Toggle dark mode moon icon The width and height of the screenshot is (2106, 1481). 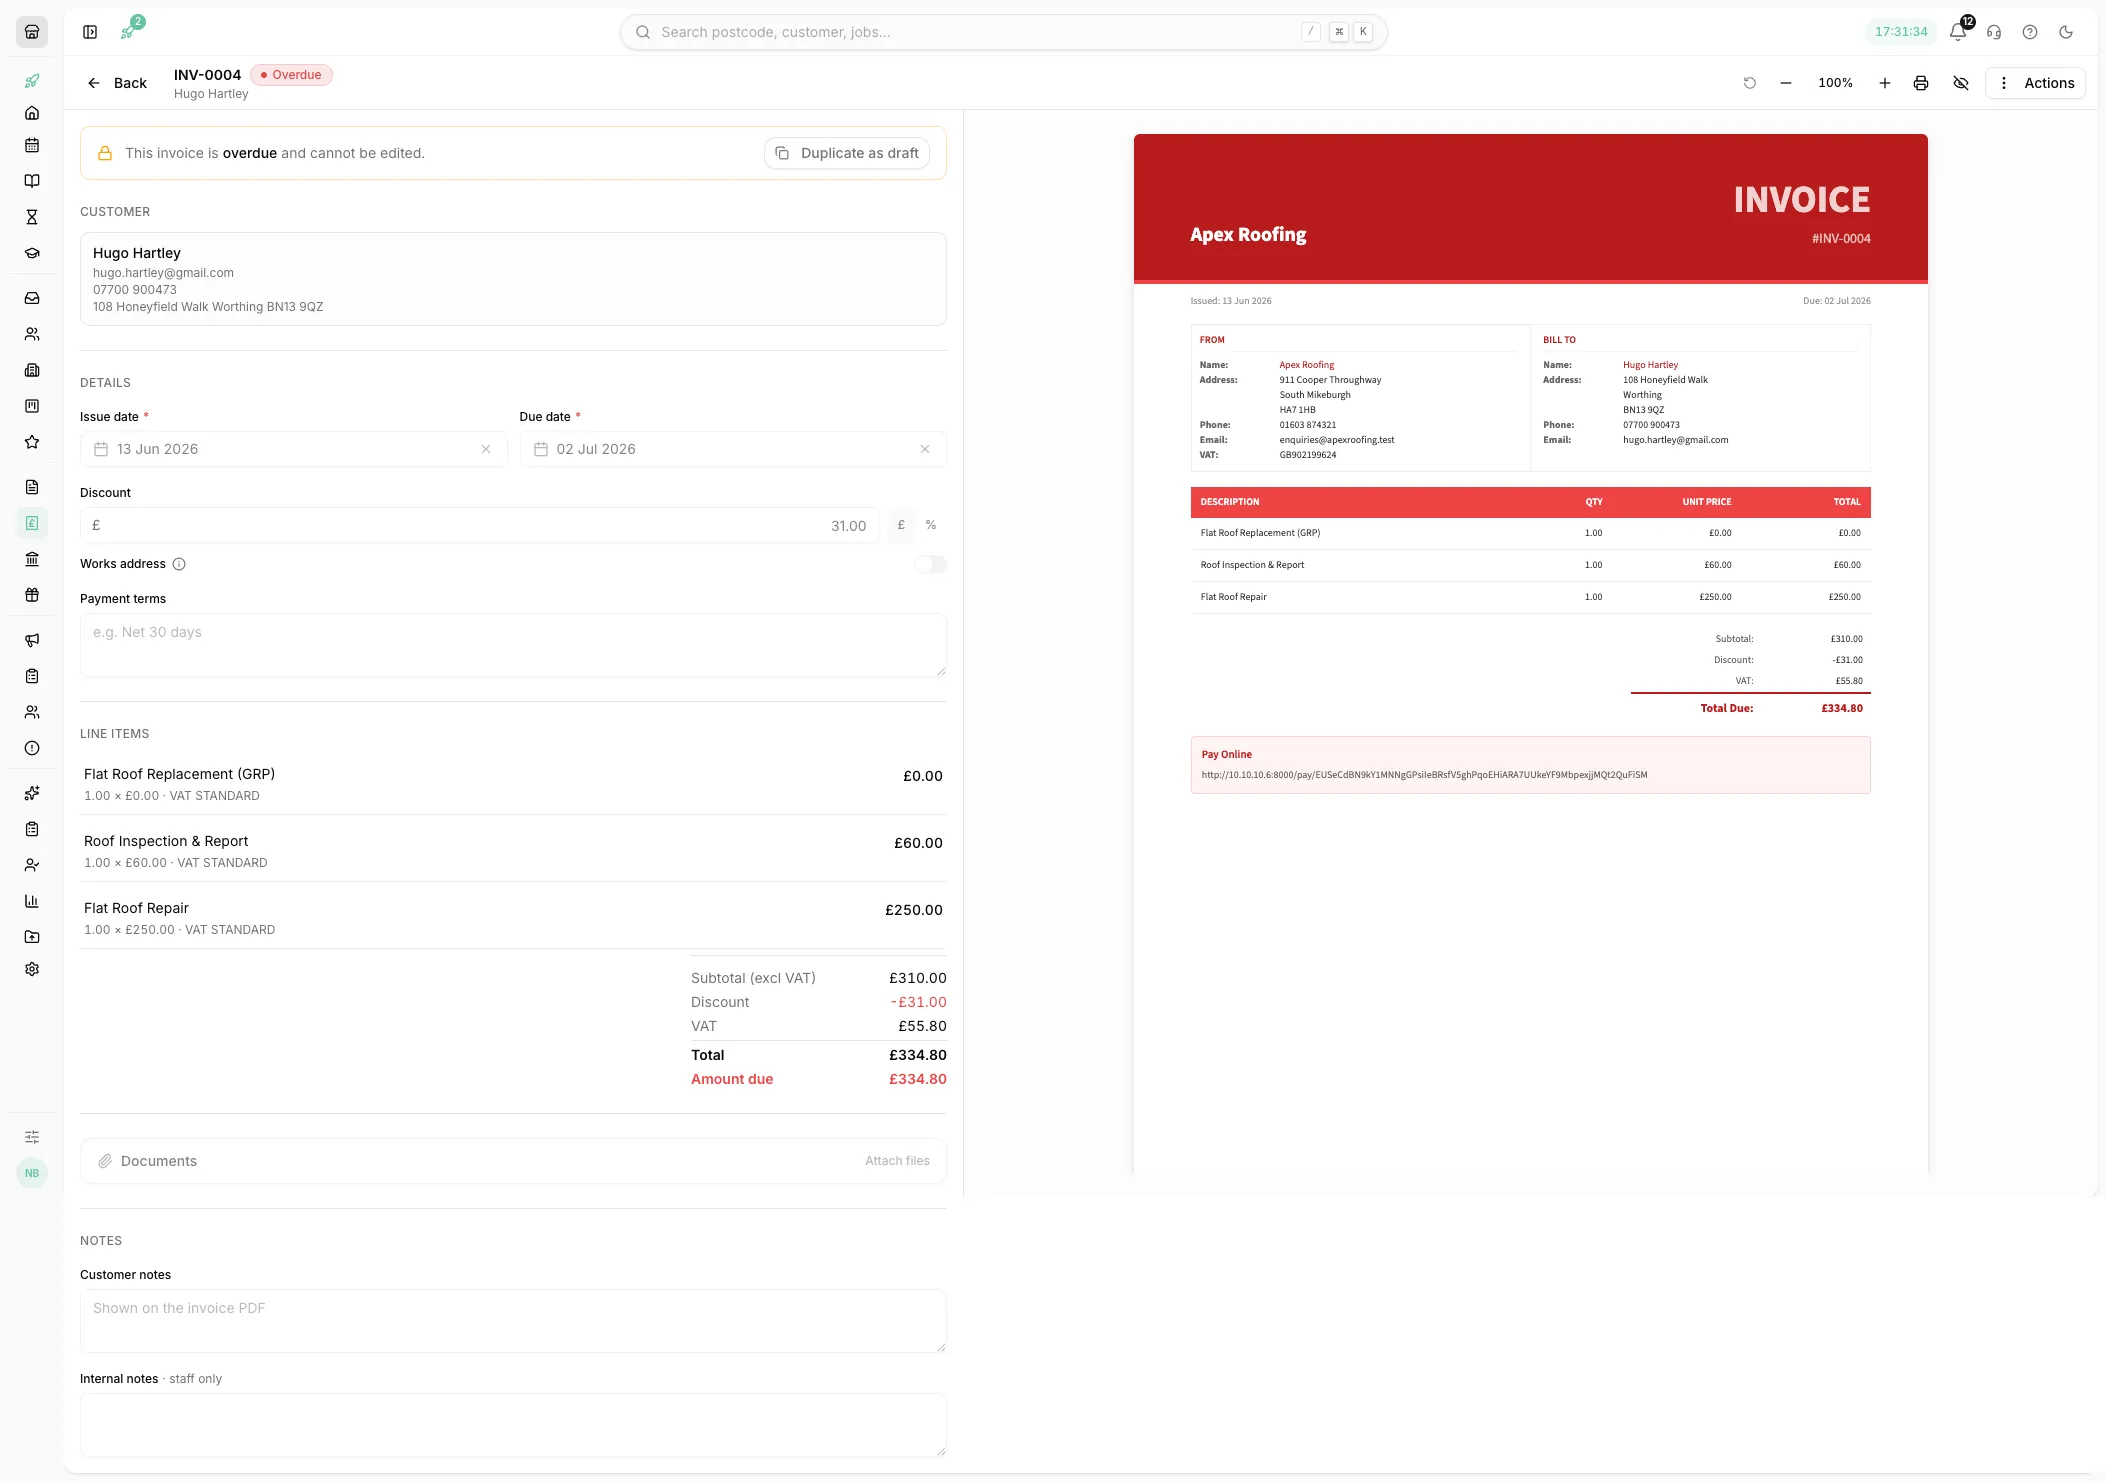pyautogui.click(x=2066, y=32)
